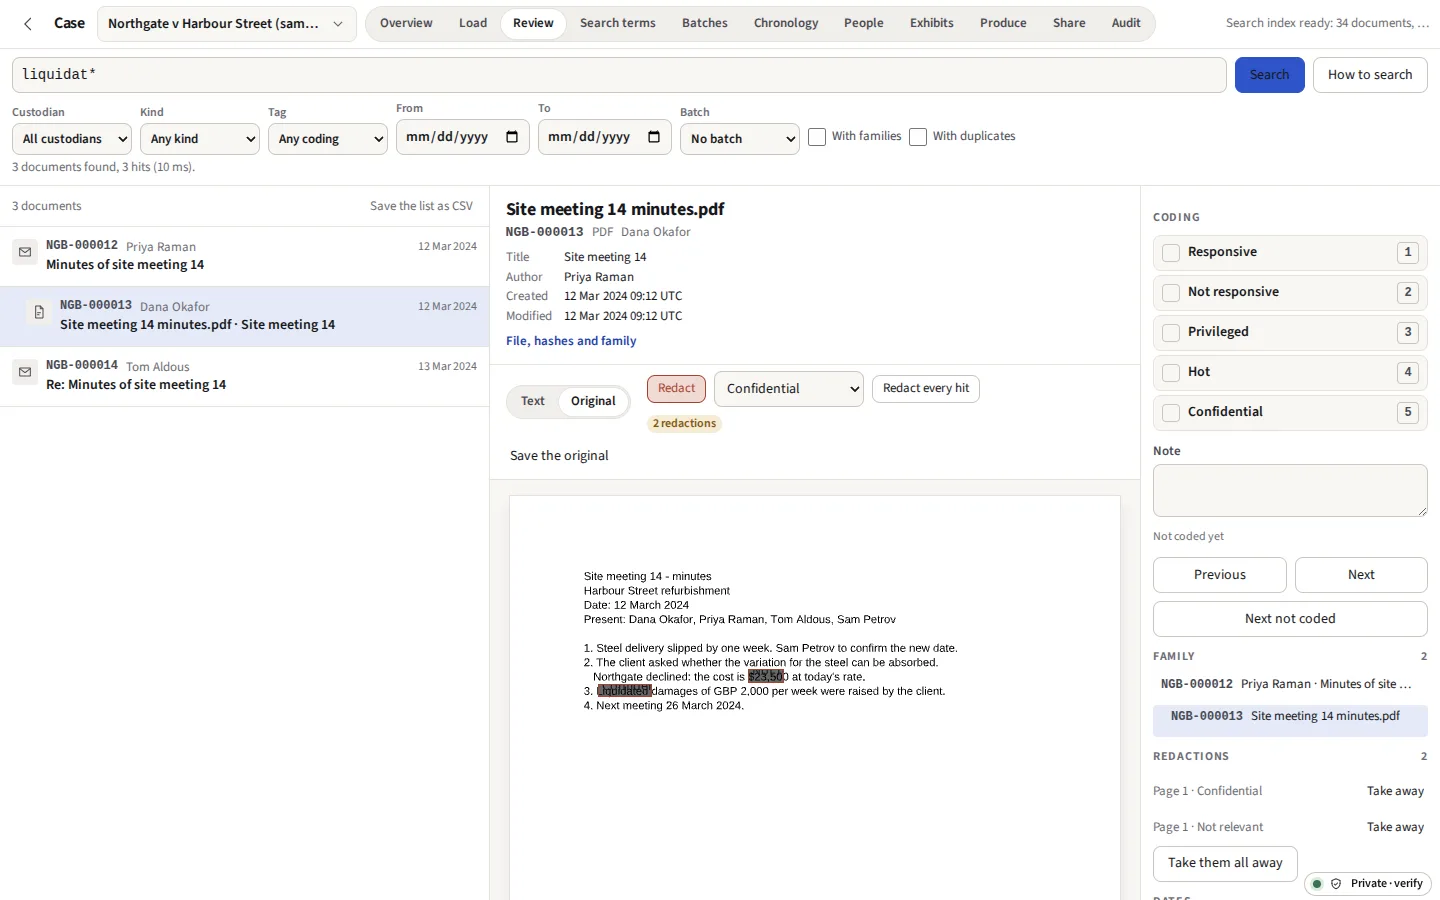This screenshot has width=1440, height=900.
Task: Open the Exhibits tab
Action: click(932, 23)
